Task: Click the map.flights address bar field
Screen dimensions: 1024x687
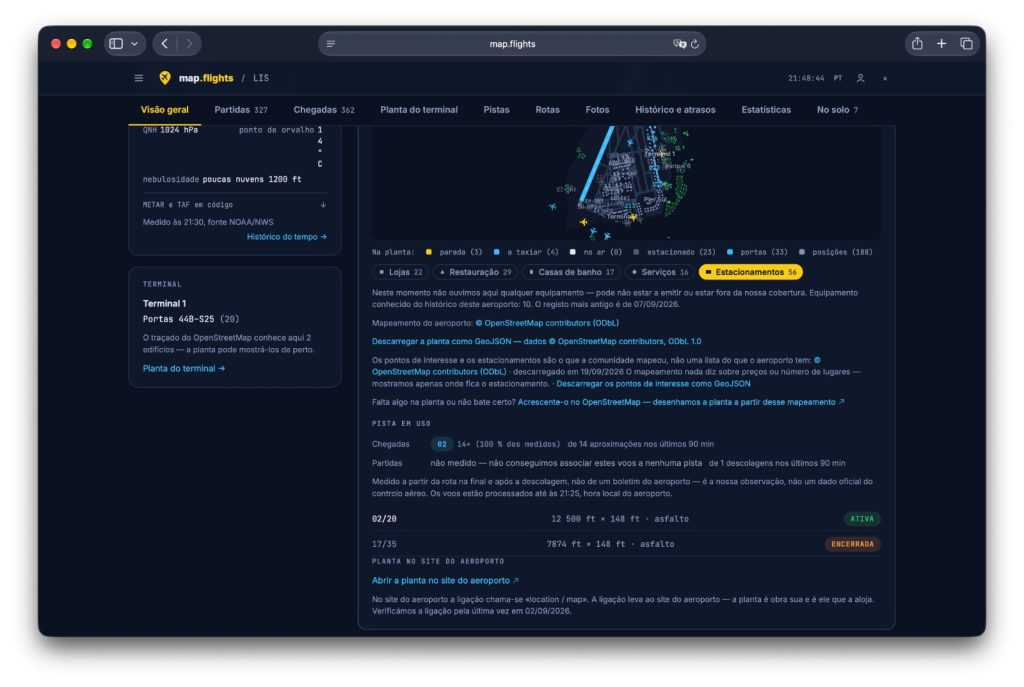Action: [x=512, y=44]
